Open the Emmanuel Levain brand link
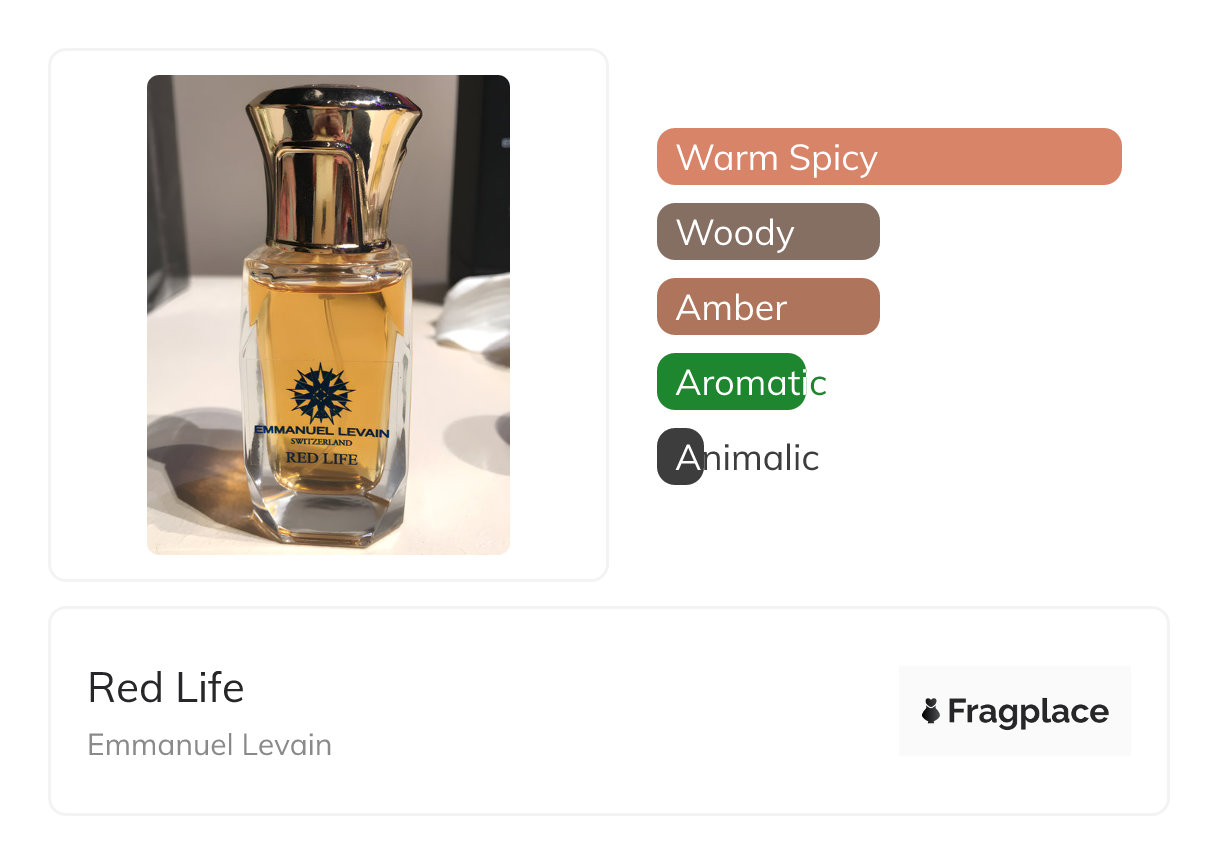The width and height of the screenshot is (1218, 864). click(210, 745)
